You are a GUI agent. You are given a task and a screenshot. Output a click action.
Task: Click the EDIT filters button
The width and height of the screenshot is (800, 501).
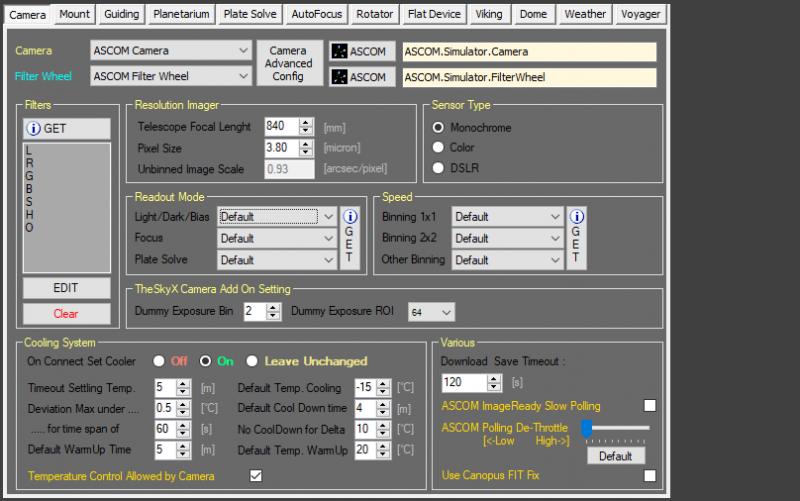pyautogui.click(x=66, y=288)
